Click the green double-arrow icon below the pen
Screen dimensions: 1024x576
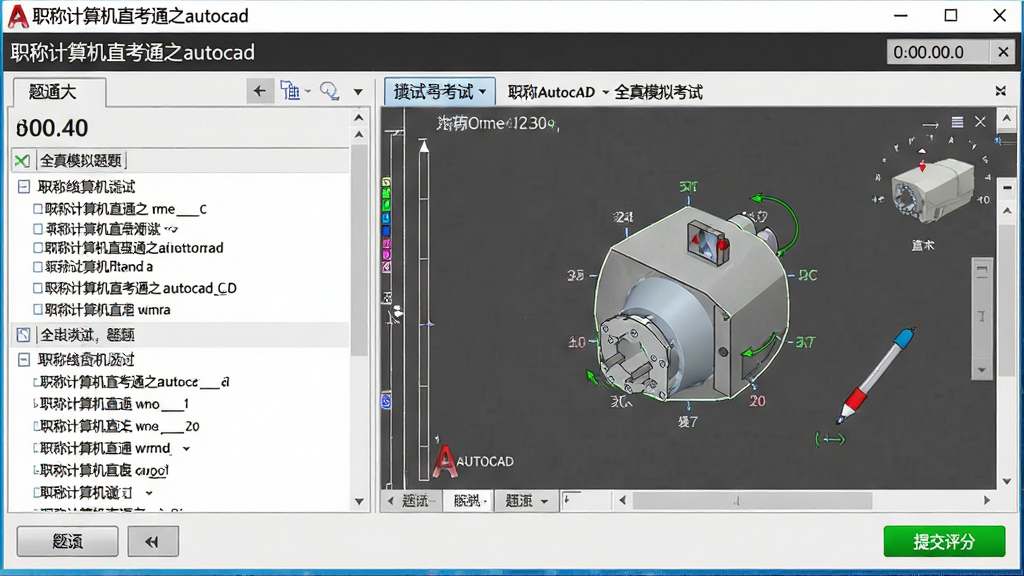pyautogui.click(x=830, y=439)
